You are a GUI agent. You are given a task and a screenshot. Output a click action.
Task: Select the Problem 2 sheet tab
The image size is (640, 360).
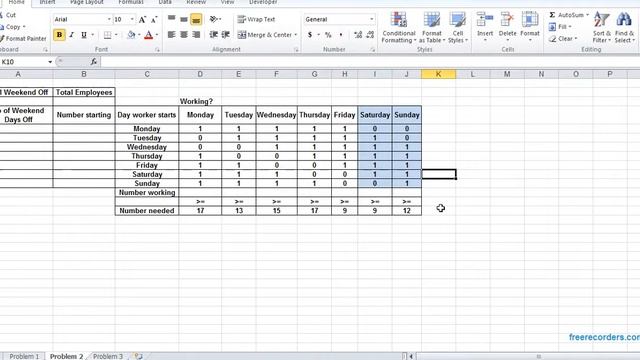tap(67, 356)
